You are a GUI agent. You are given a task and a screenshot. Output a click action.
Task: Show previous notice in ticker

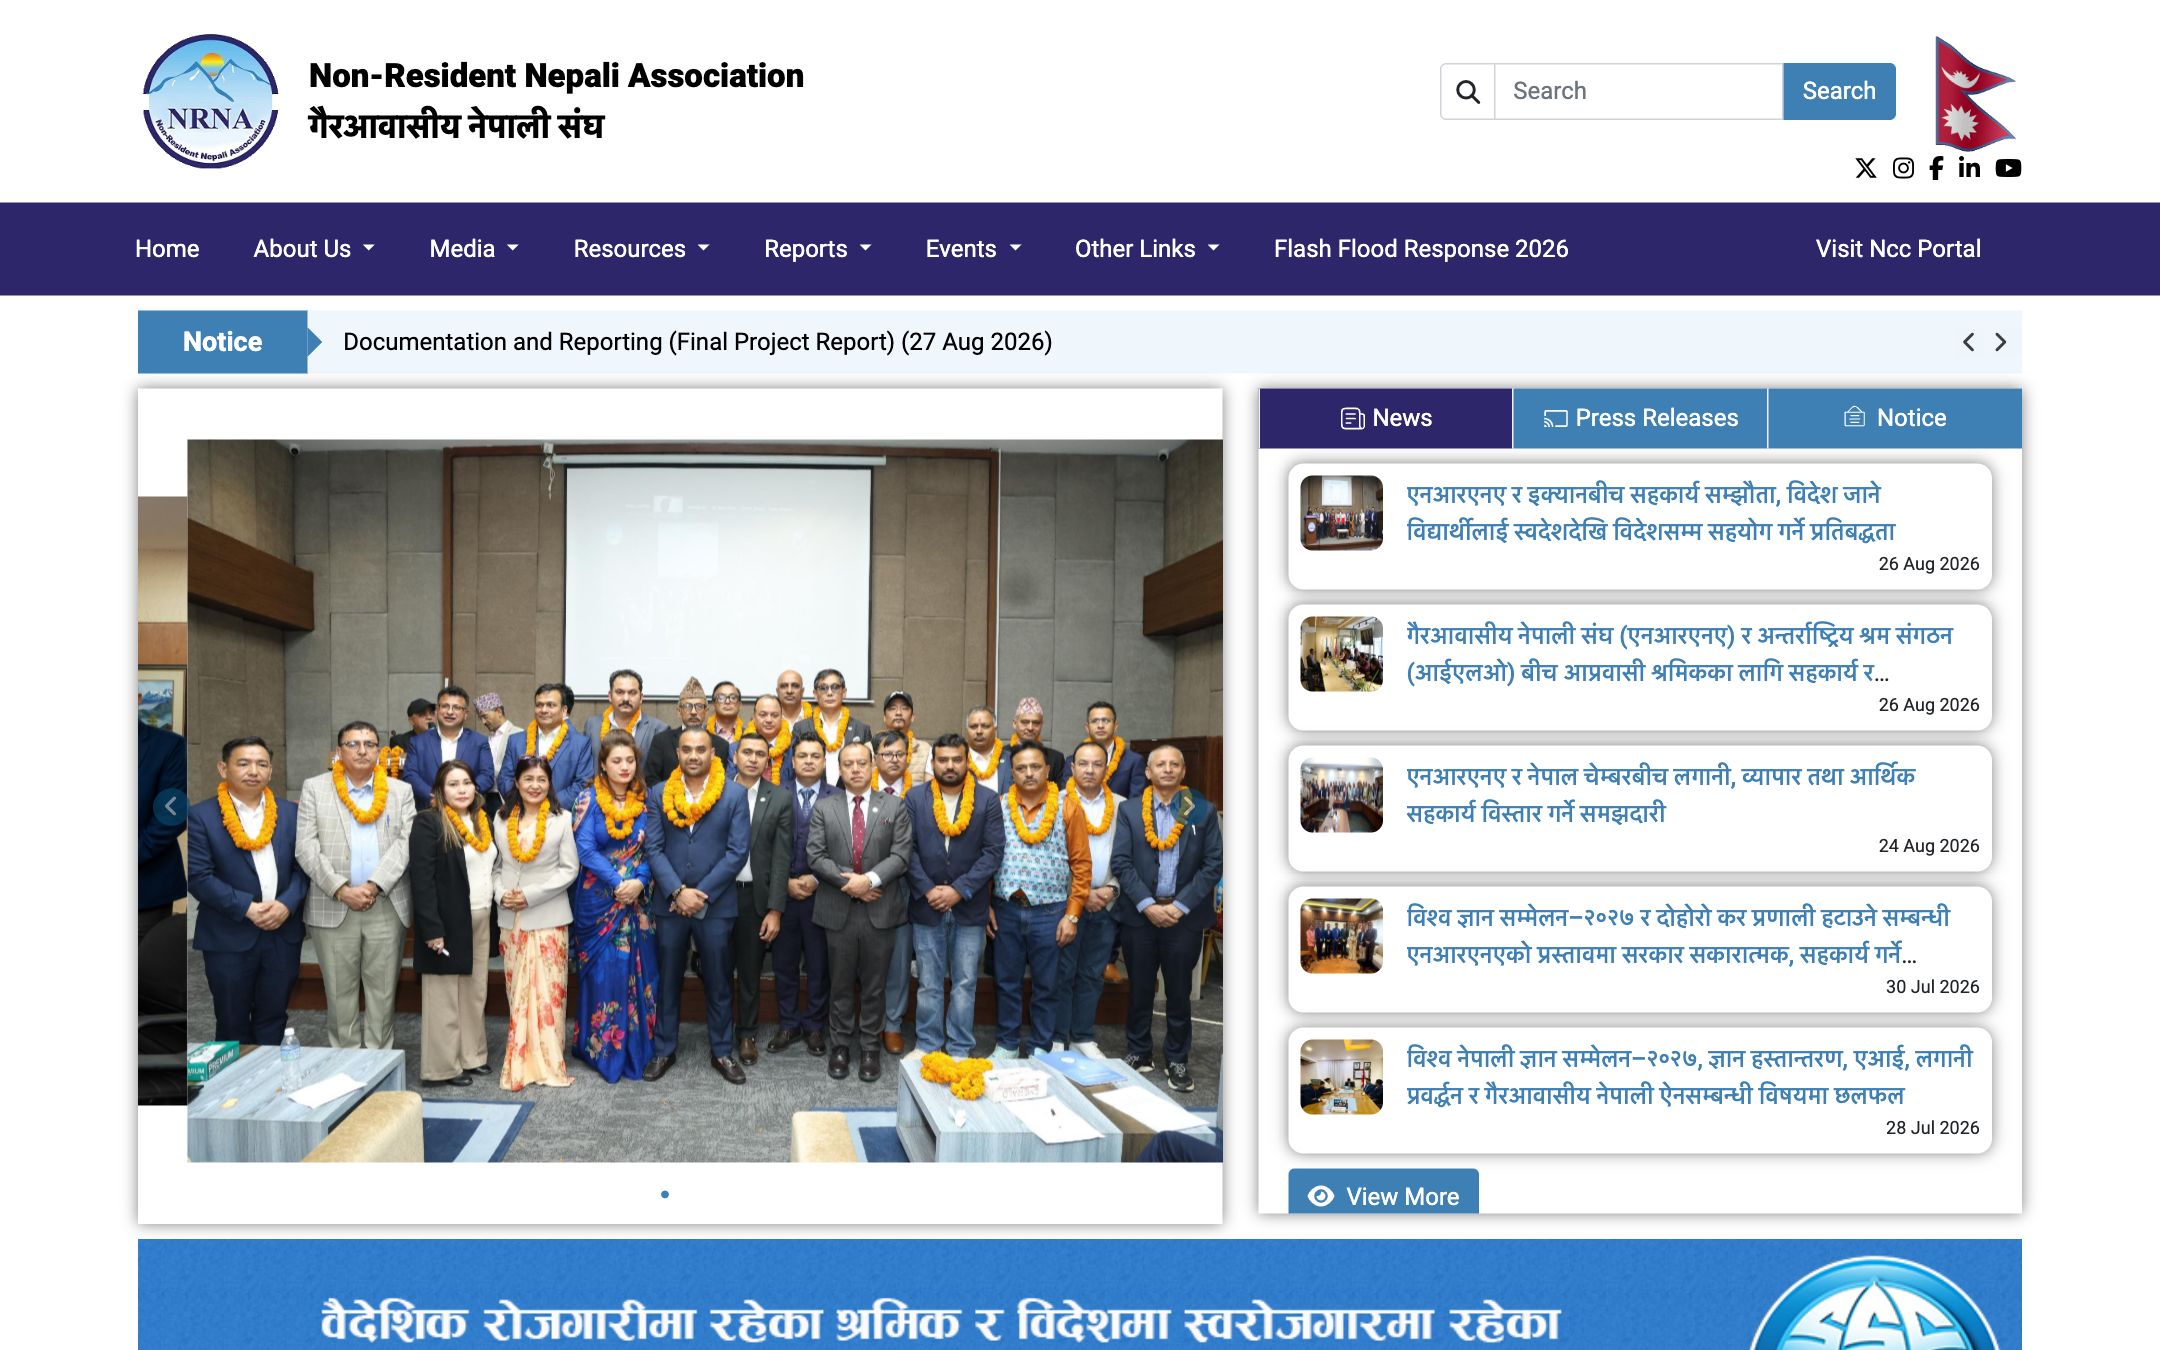coord(1968,342)
